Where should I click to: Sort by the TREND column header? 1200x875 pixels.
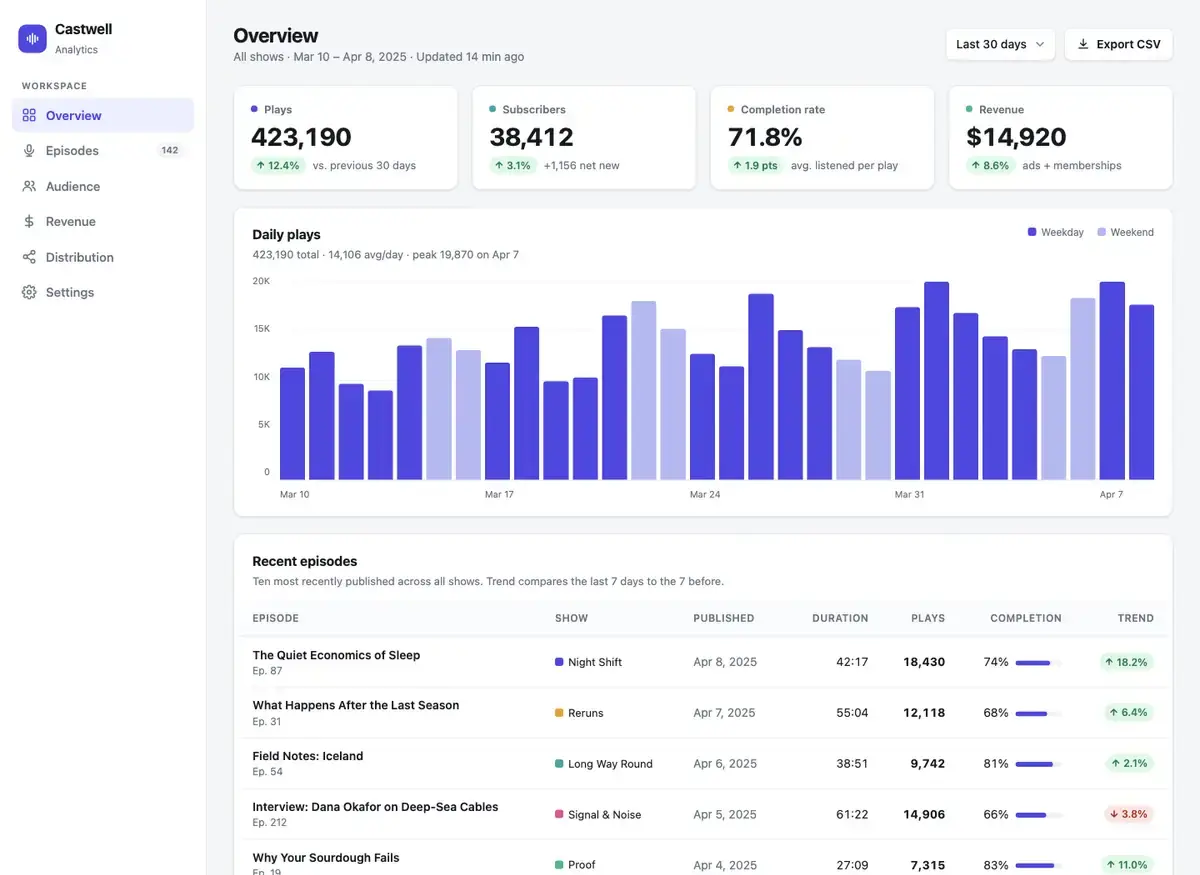tap(1136, 618)
